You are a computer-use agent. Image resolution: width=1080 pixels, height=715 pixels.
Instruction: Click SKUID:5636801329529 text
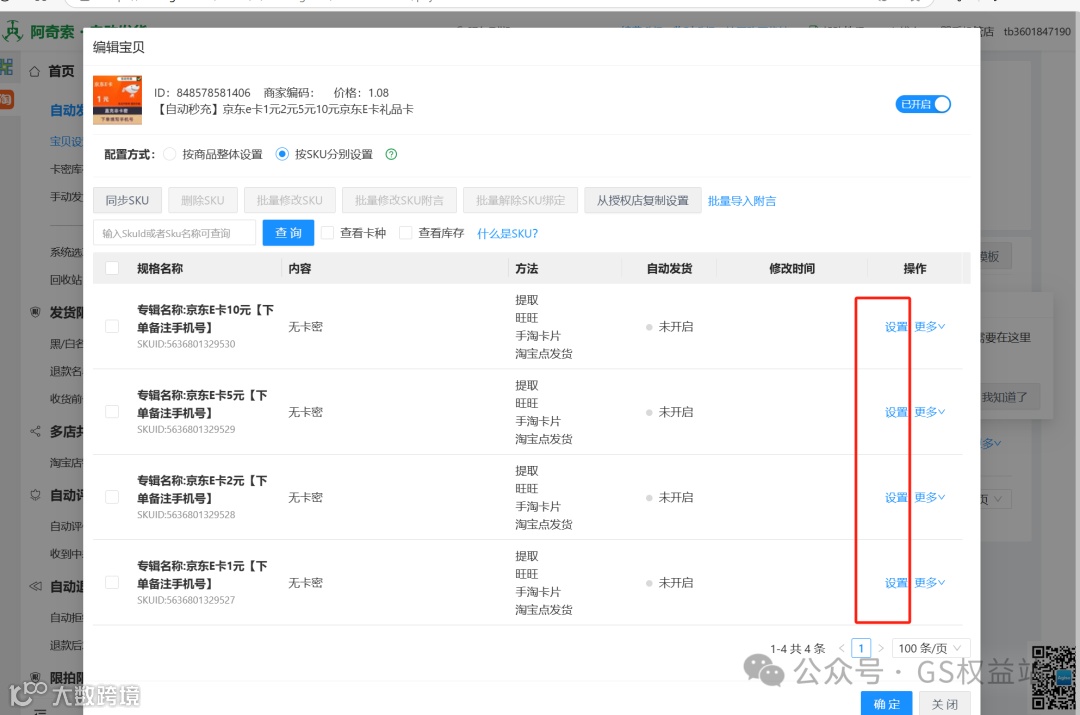(186, 429)
